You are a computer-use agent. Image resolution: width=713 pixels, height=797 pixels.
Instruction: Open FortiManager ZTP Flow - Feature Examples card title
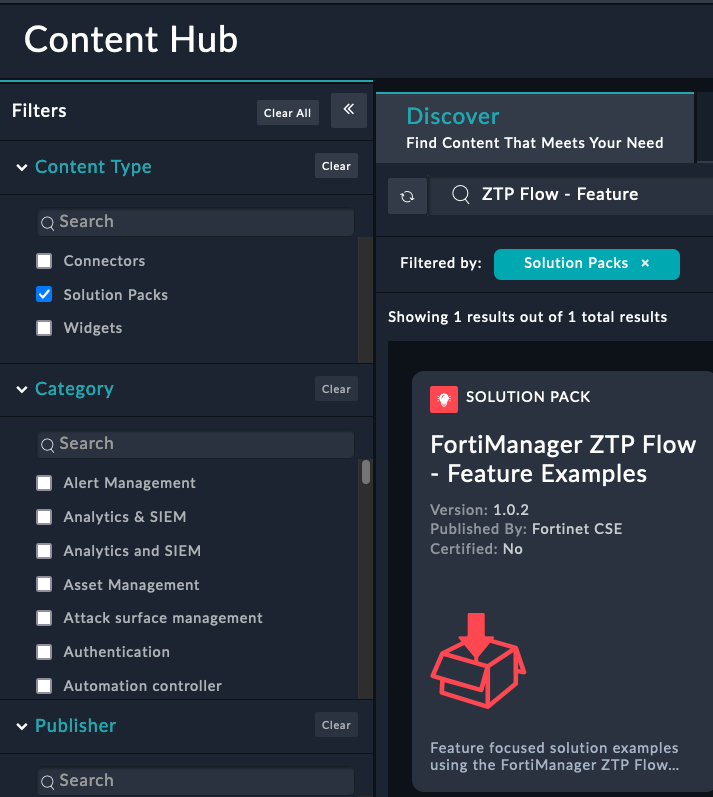(x=563, y=459)
